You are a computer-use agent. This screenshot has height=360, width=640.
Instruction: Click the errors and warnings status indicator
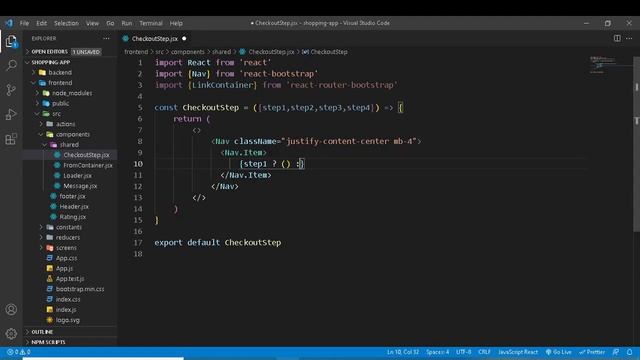(19, 352)
